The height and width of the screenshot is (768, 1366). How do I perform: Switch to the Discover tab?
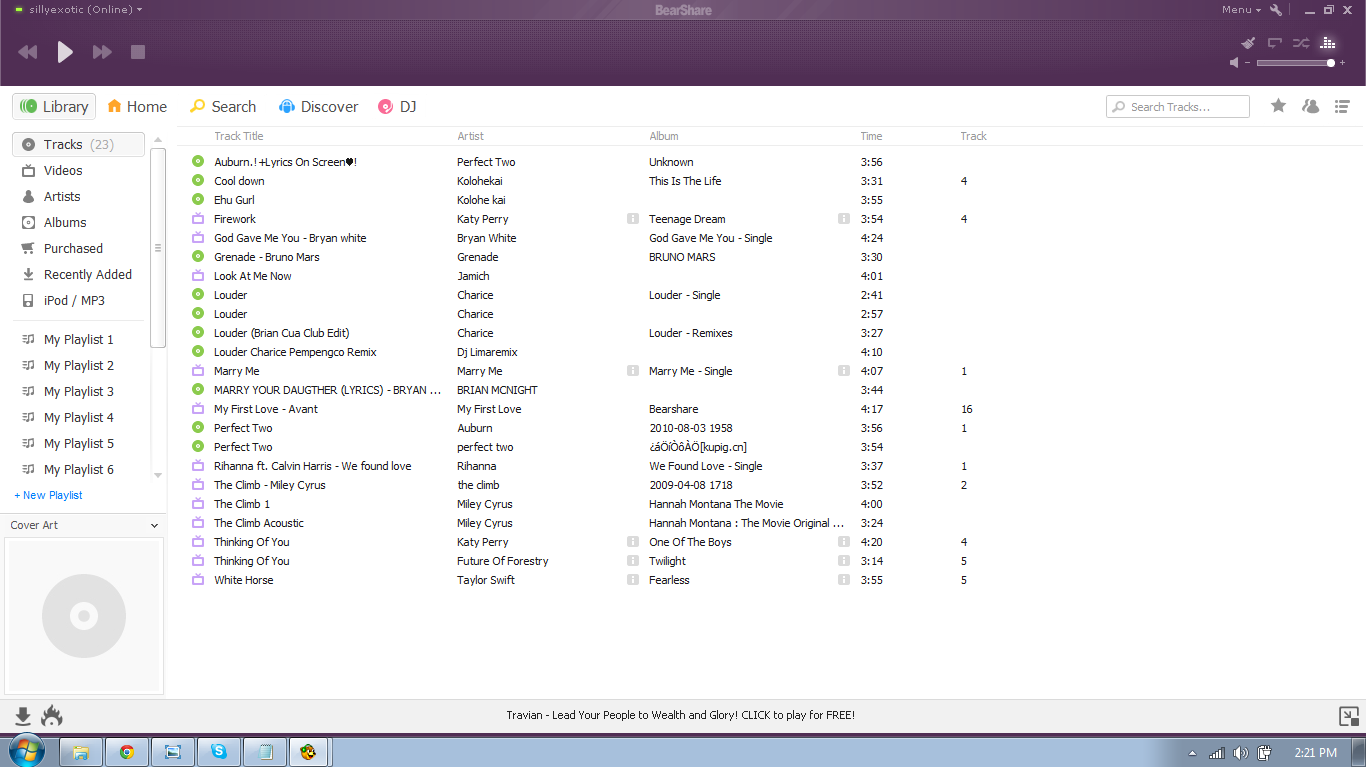pyautogui.click(x=318, y=107)
